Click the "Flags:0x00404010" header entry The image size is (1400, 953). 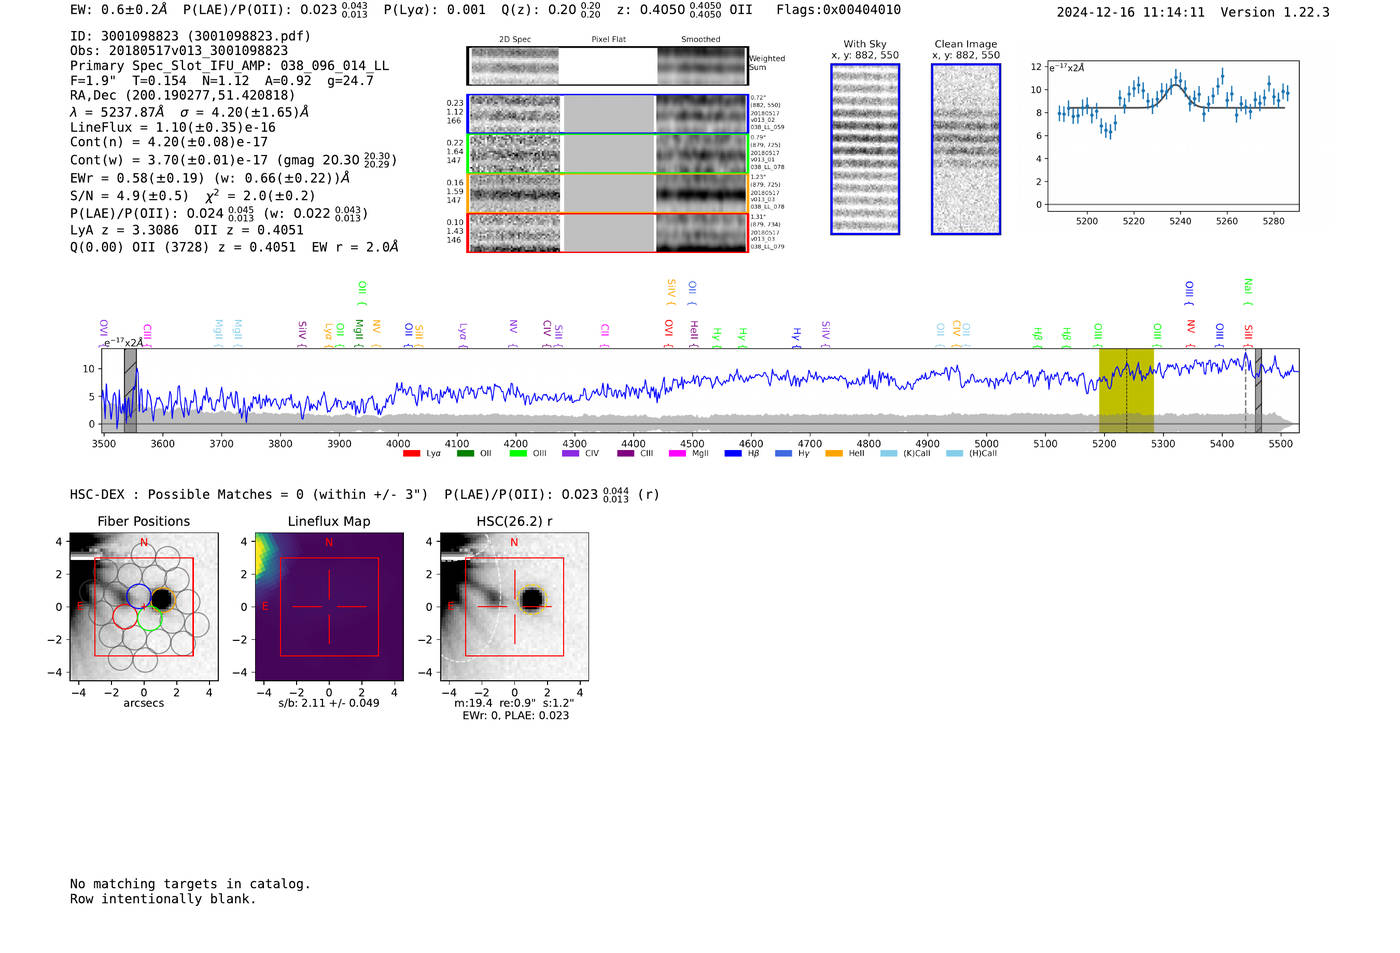tap(838, 10)
